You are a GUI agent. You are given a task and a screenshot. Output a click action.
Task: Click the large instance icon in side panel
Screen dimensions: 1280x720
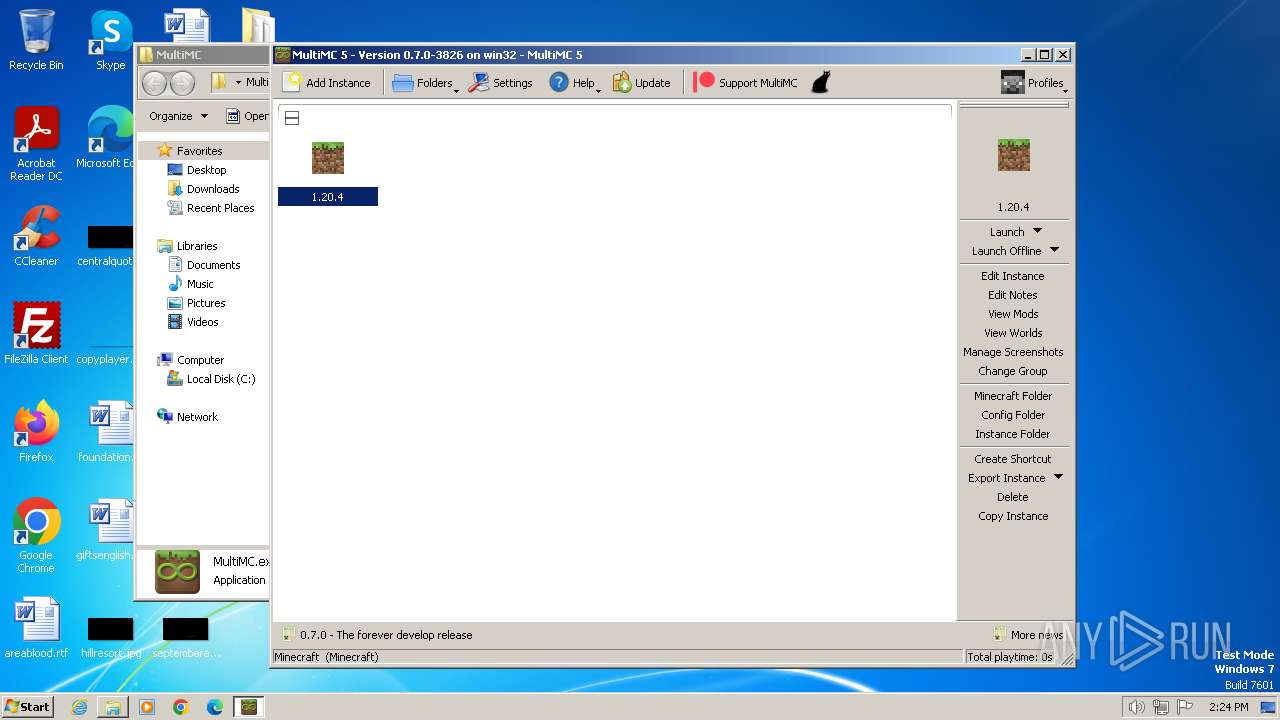click(1013, 155)
